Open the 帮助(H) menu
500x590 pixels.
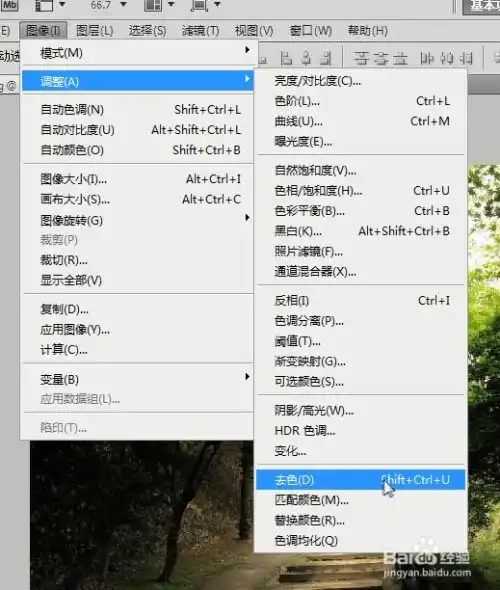click(368, 30)
